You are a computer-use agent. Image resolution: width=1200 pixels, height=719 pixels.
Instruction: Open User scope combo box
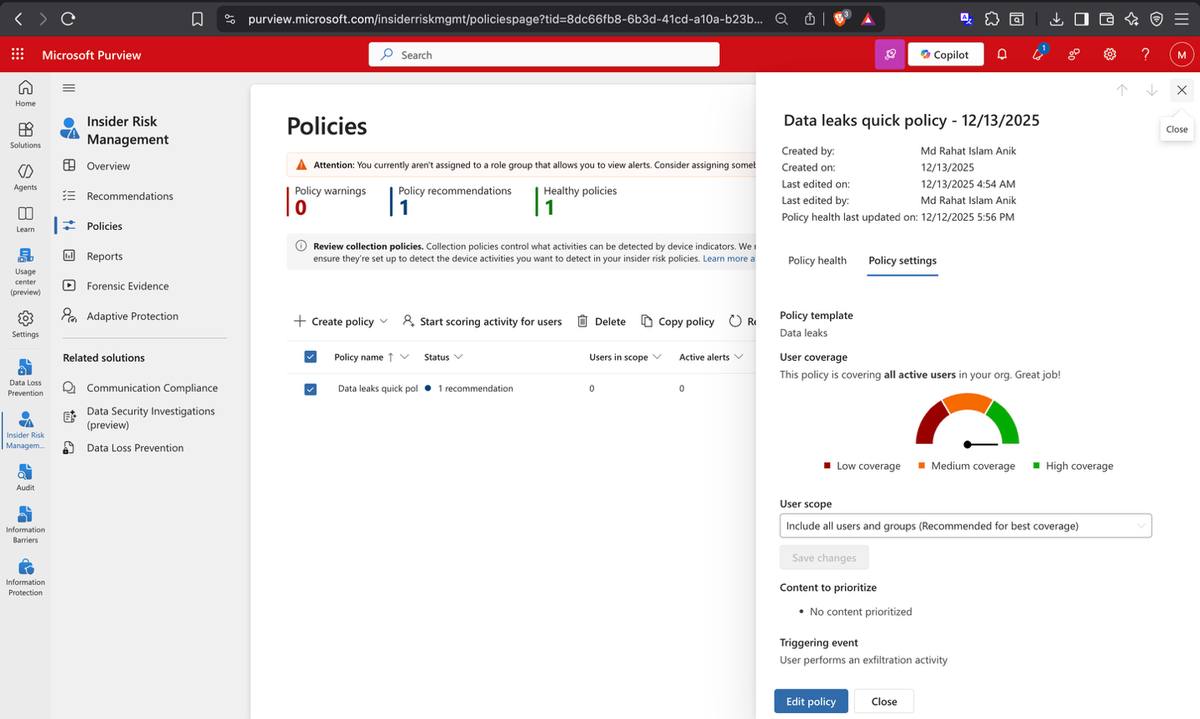click(965, 525)
